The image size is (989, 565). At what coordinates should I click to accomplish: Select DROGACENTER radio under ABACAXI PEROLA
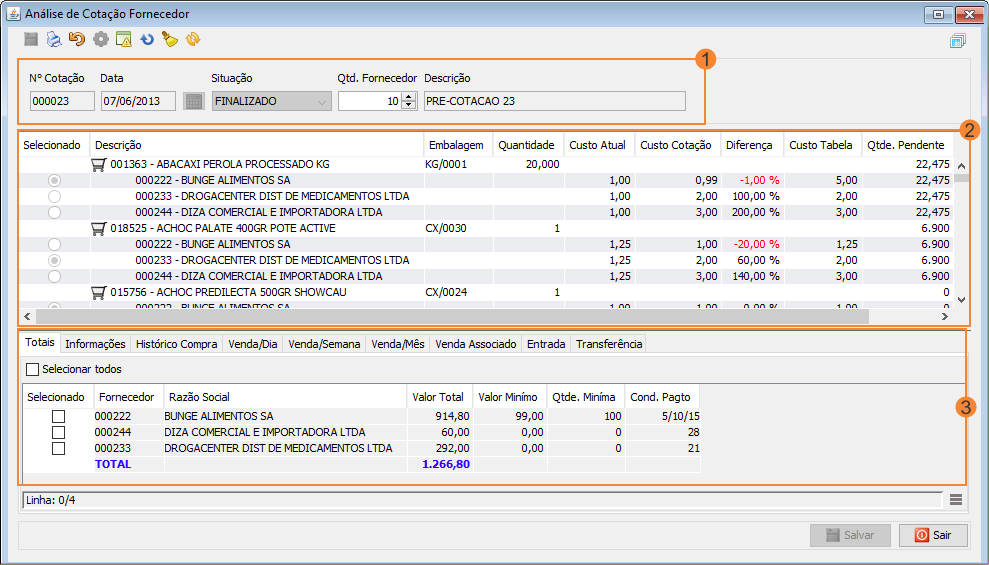[55, 196]
